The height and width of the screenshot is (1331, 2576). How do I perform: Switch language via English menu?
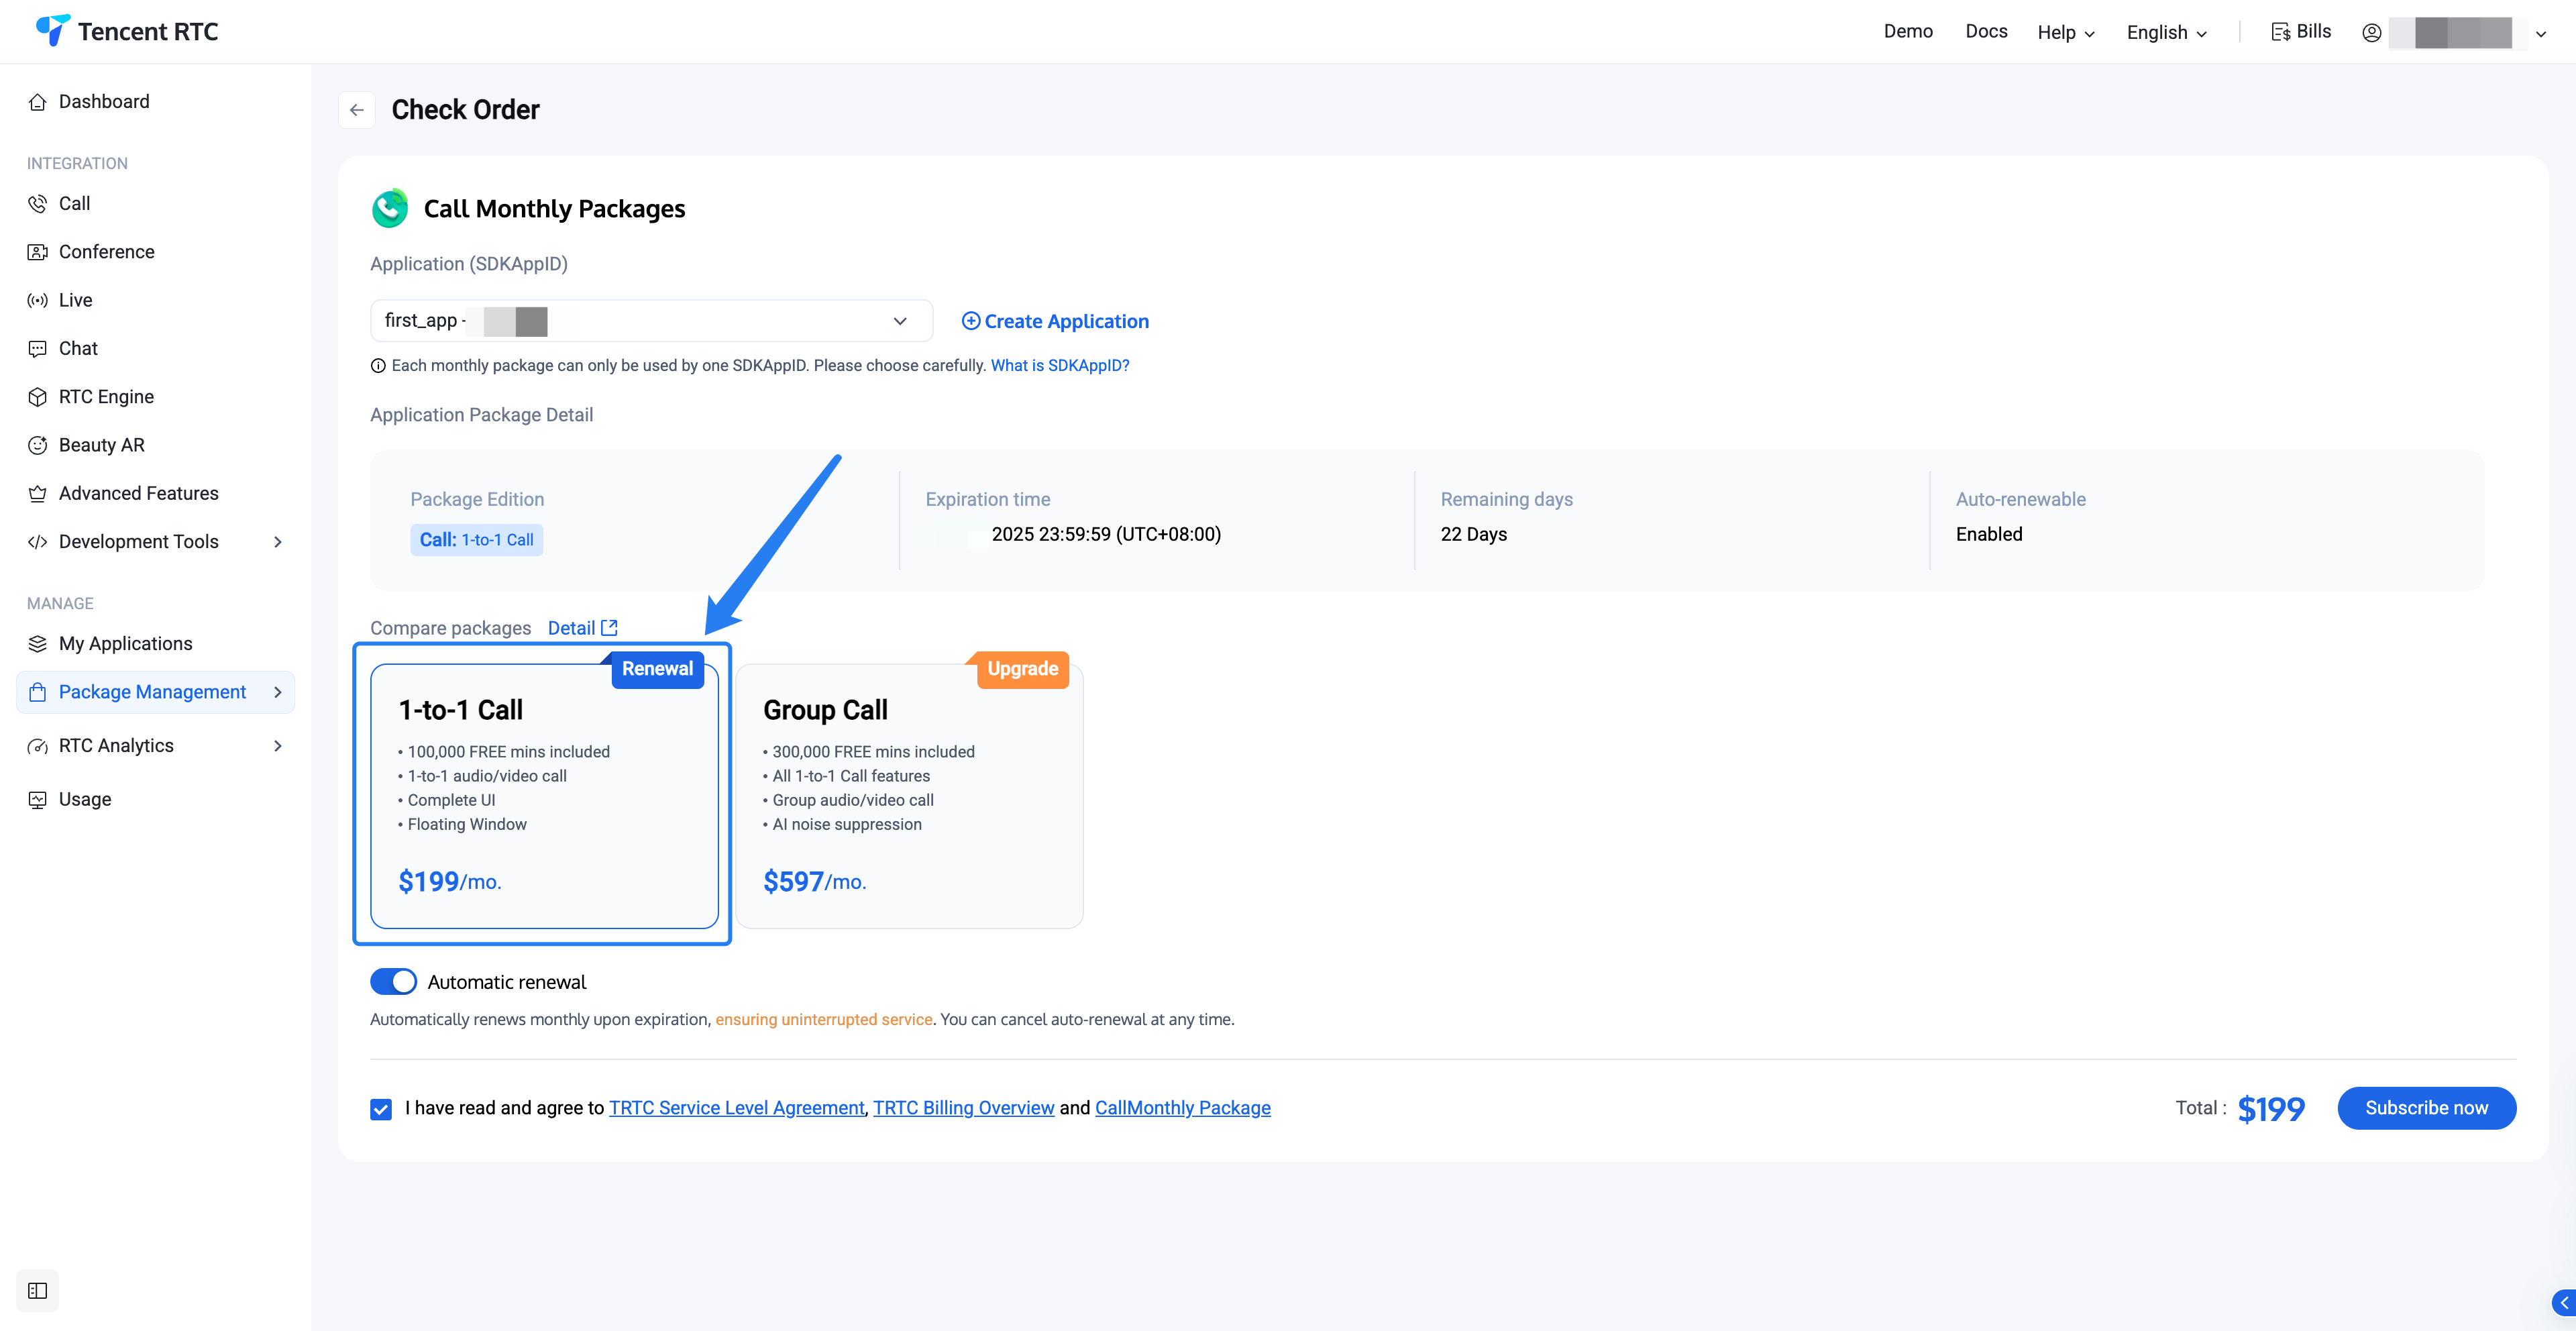click(x=2165, y=31)
